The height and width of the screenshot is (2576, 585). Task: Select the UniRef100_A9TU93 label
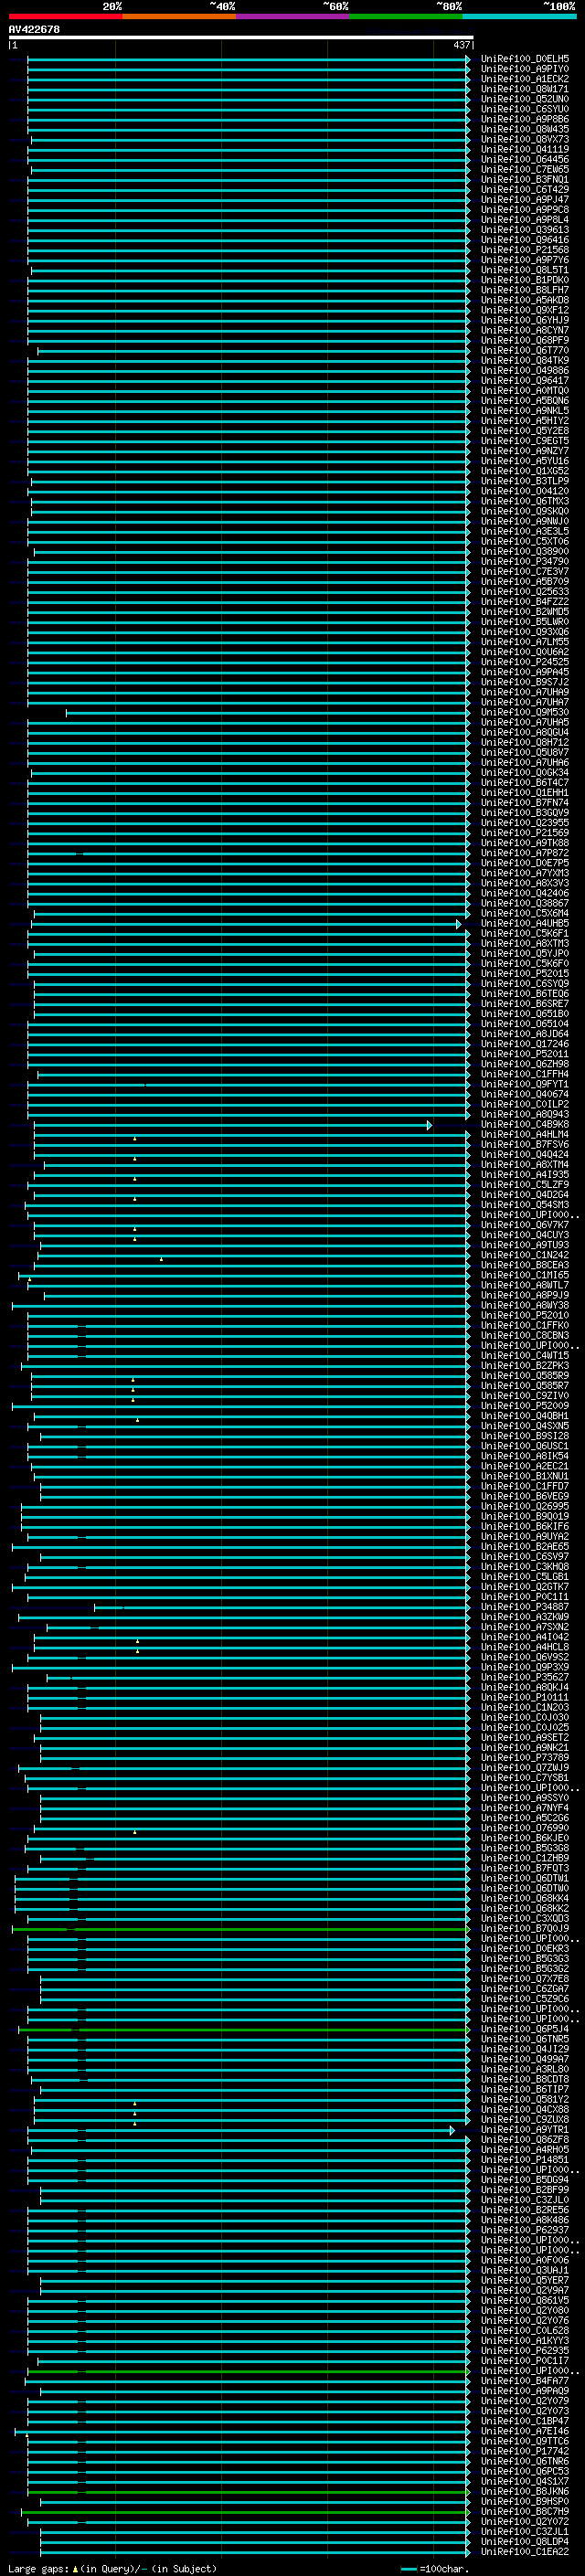tap(524, 1245)
